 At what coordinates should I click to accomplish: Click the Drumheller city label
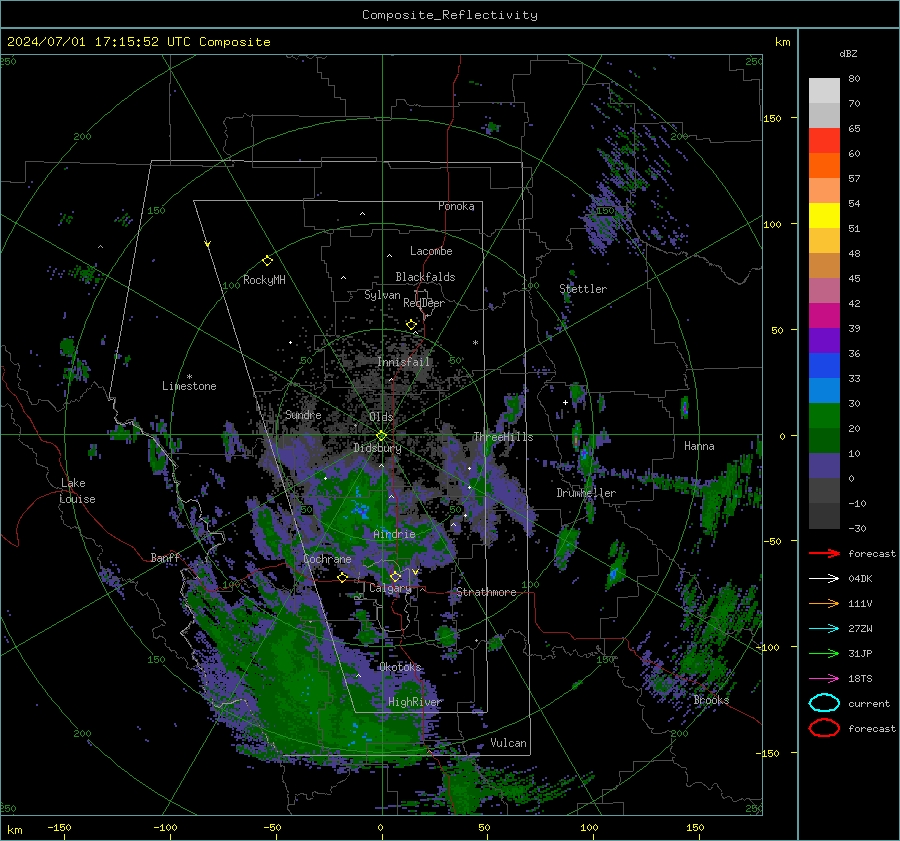[586, 493]
